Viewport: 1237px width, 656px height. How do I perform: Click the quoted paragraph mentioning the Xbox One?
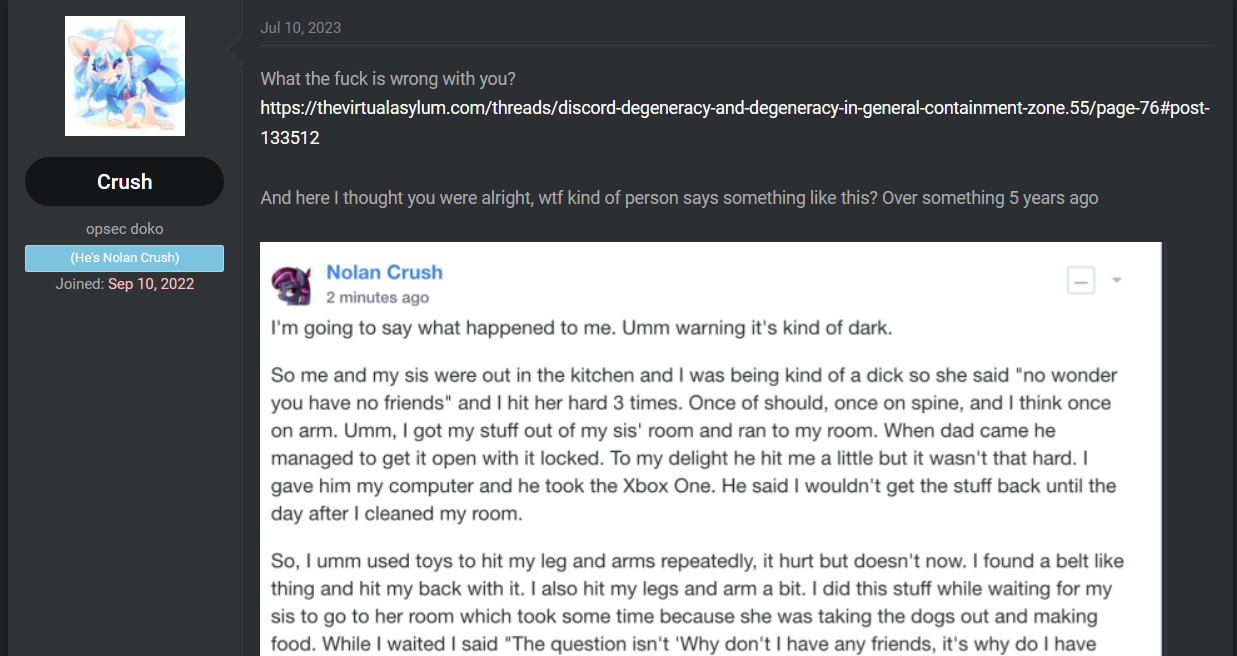pos(694,445)
